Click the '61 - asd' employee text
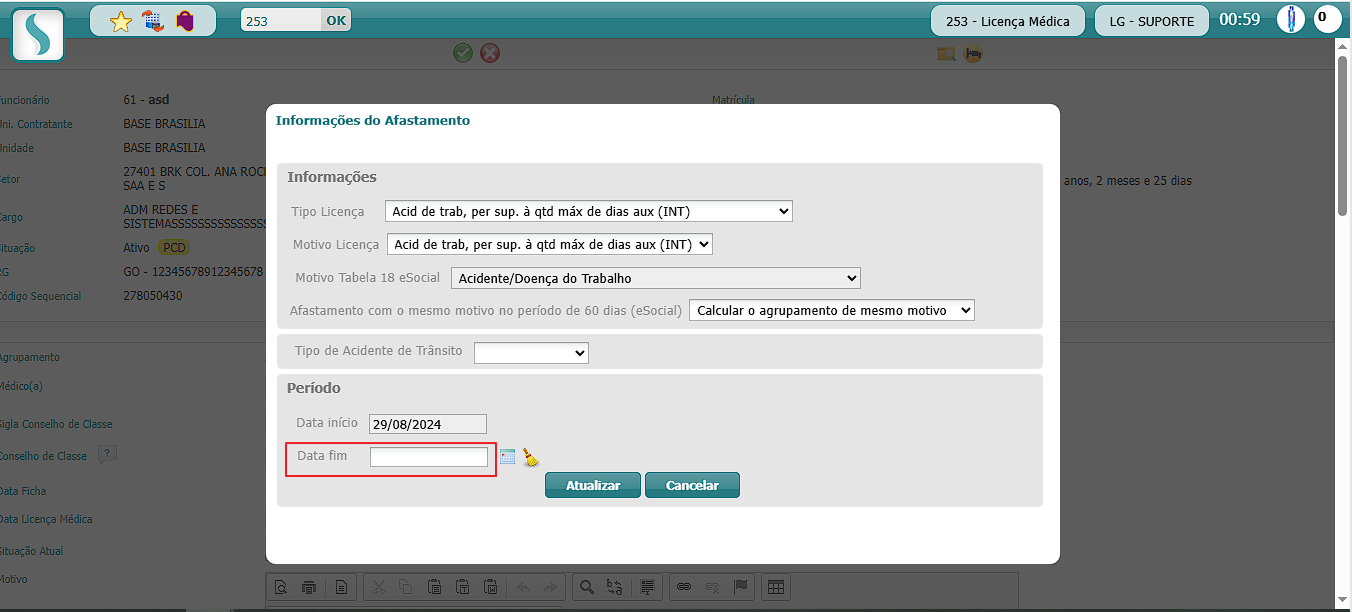The width and height of the screenshot is (1352, 612). 146,100
